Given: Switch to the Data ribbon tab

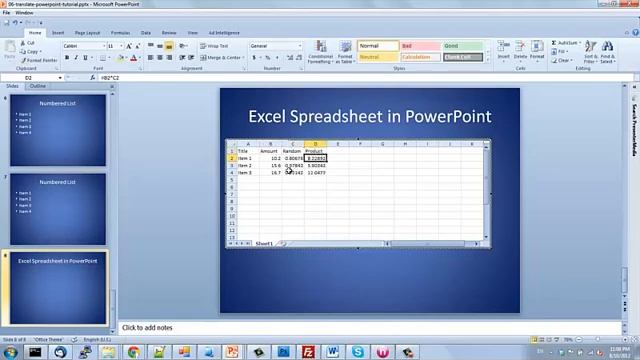Looking at the screenshot, I should pos(146,33).
